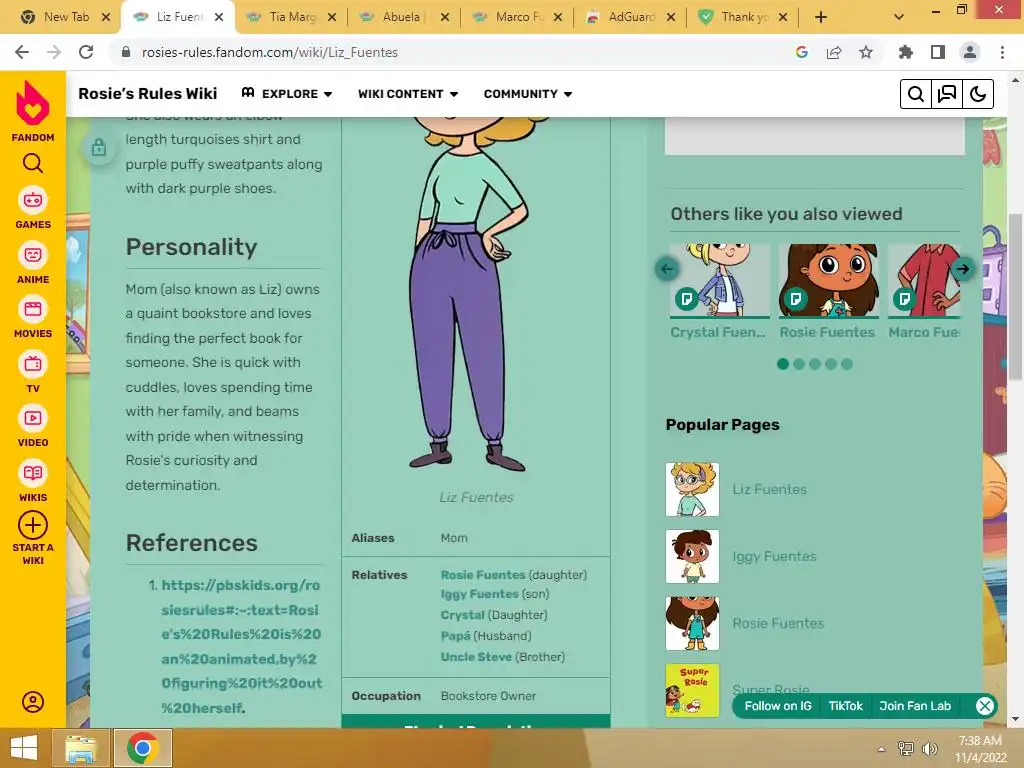The image size is (1024, 768).
Task: View site info padlock icon
Action: point(126,52)
